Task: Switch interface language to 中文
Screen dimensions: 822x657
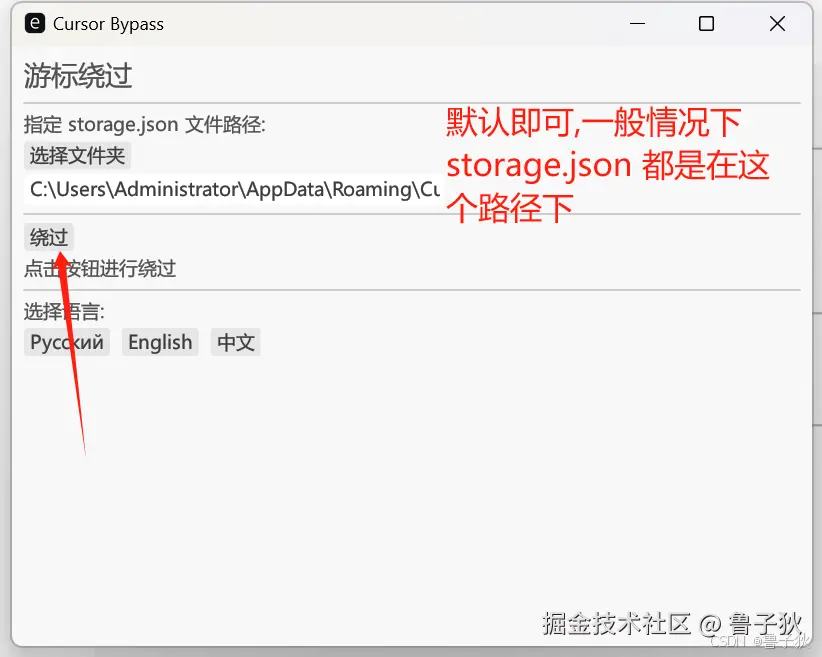Action: tap(235, 342)
